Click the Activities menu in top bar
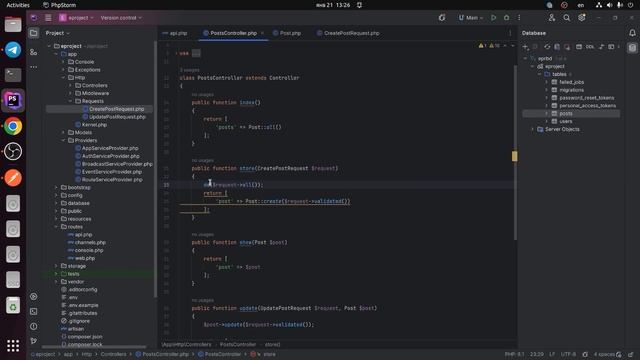 click(18, 5)
